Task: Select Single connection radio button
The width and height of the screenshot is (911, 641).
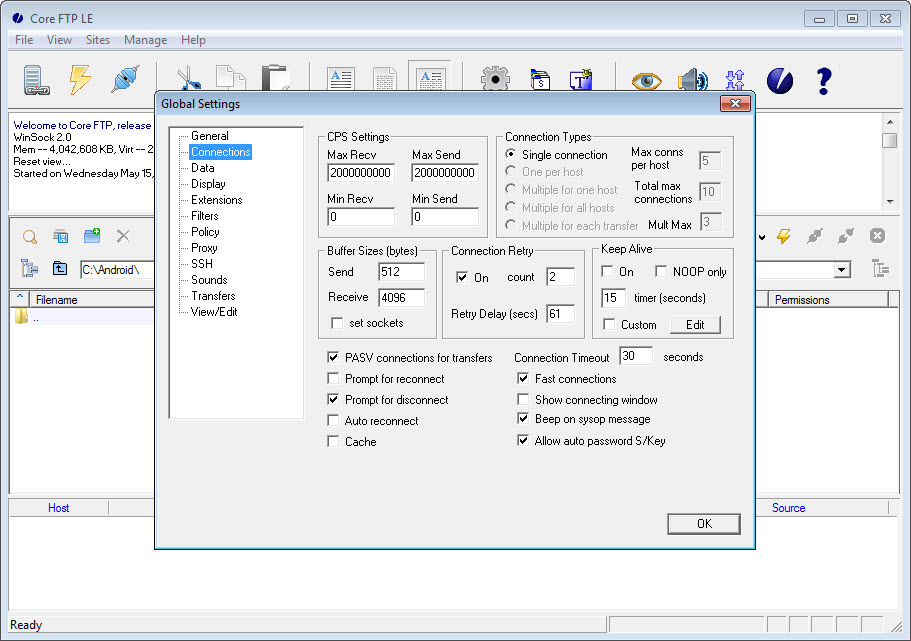Action: [510, 154]
